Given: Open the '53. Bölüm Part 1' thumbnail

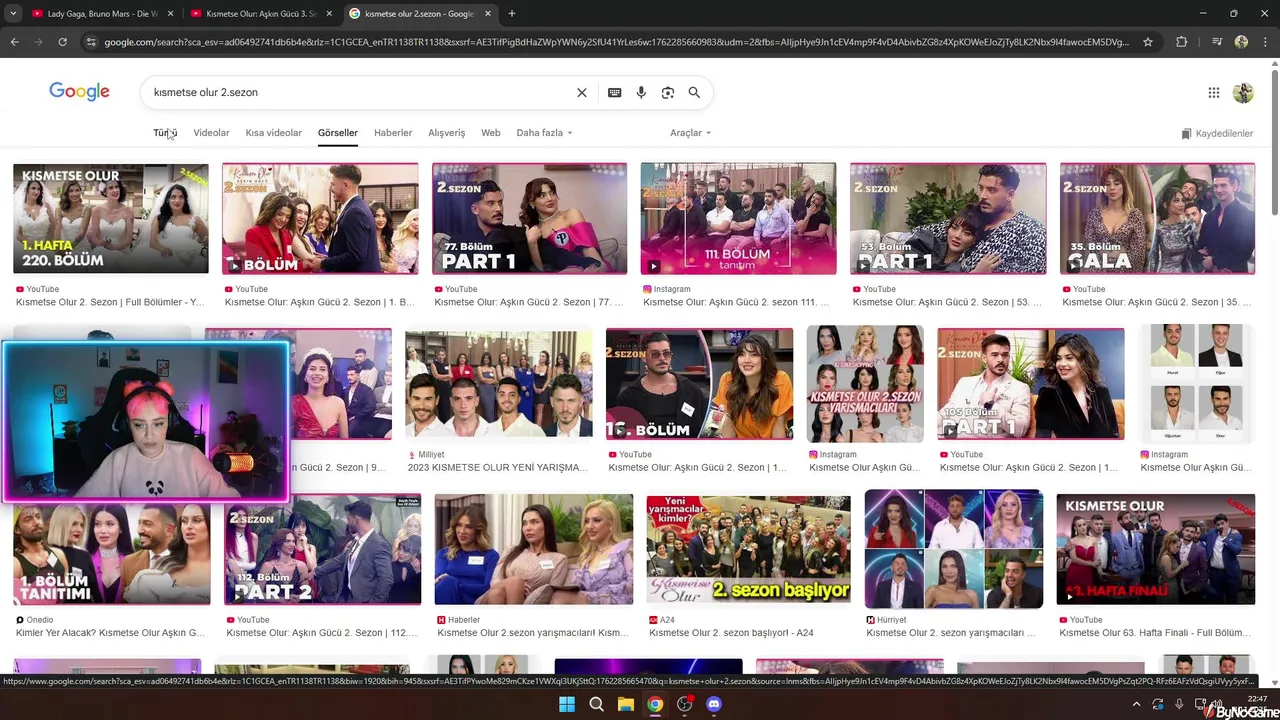Looking at the screenshot, I should tap(948, 218).
